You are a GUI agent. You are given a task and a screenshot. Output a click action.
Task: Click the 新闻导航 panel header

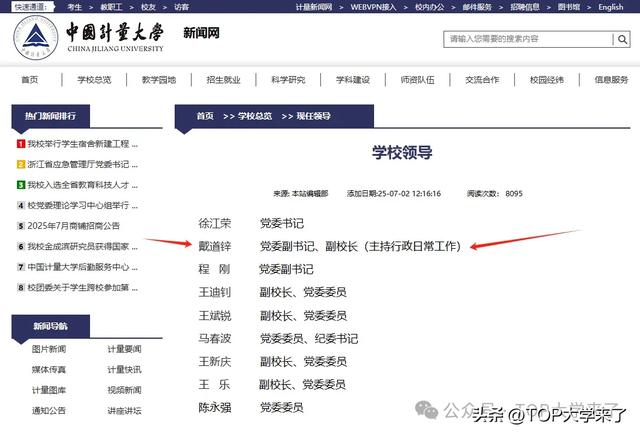pyautogui.click(x=51, y=326)
